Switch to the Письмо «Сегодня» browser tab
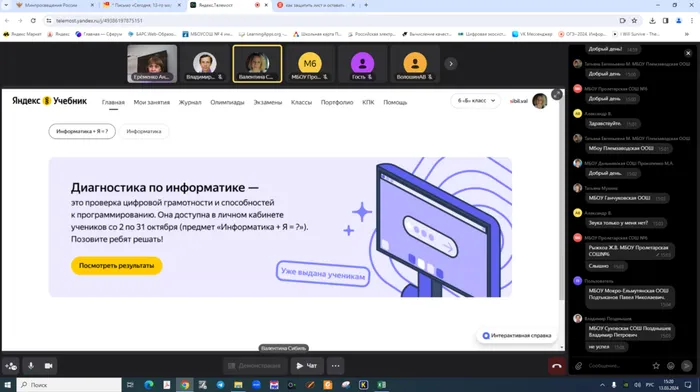 point(142,5)
